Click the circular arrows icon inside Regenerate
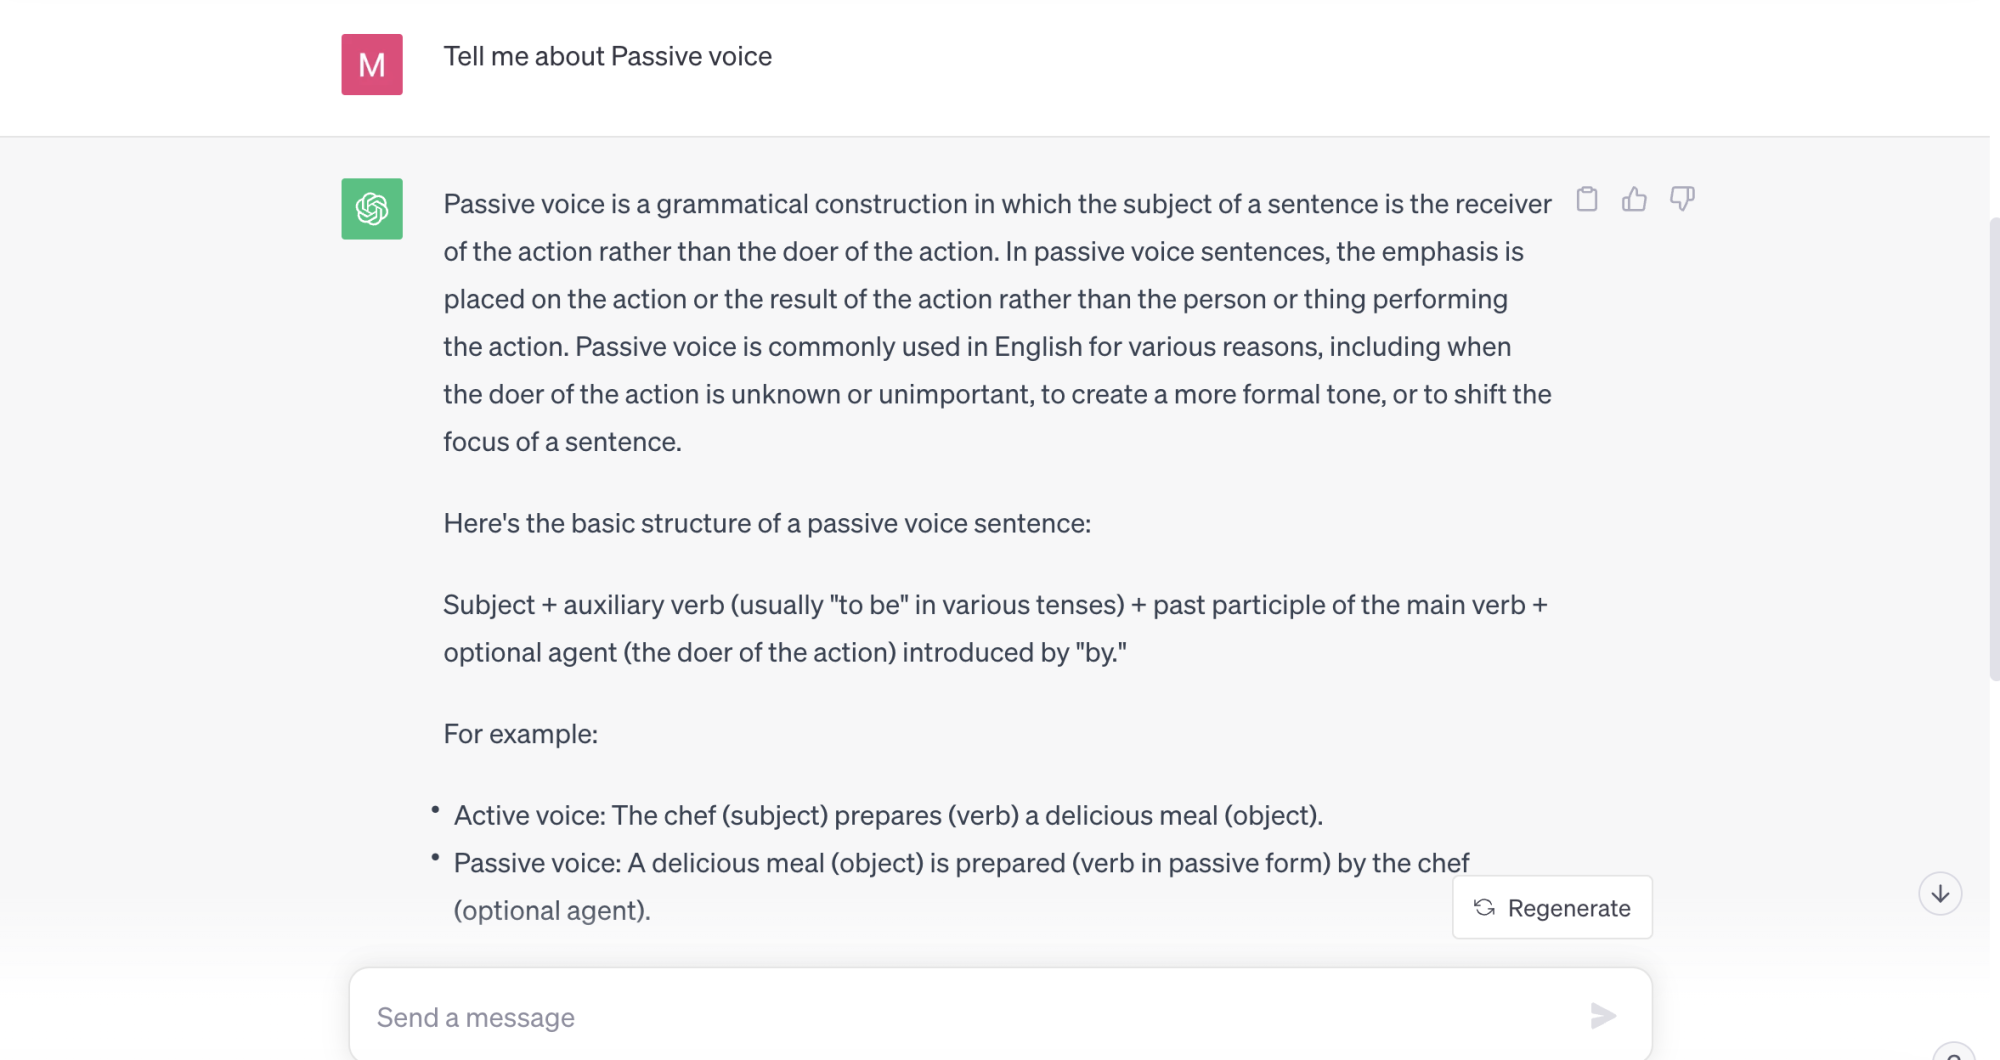 point(1484,907)
